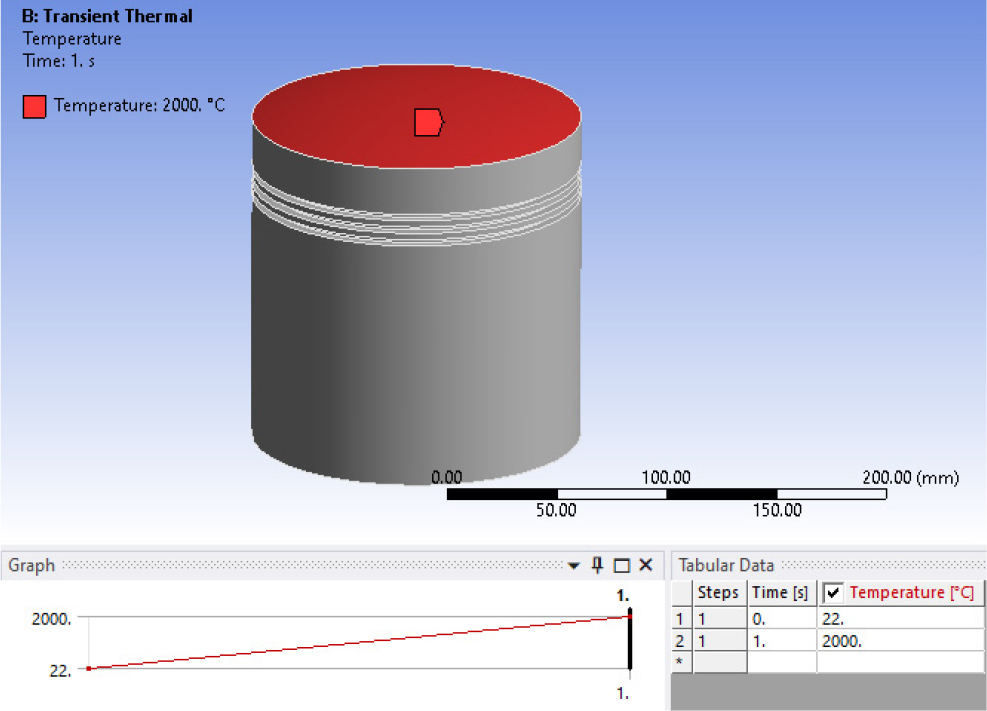Click the Graph panel title
The image size is (987, 711).
31,565
